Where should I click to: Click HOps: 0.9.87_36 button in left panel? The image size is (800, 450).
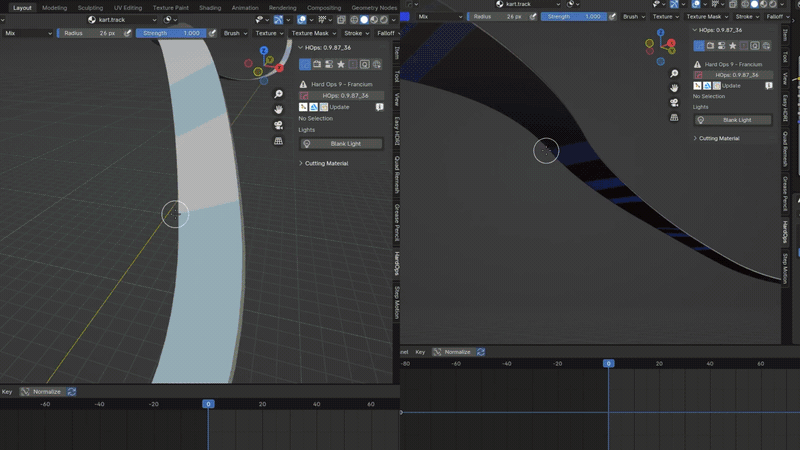[x=341, y=95]
